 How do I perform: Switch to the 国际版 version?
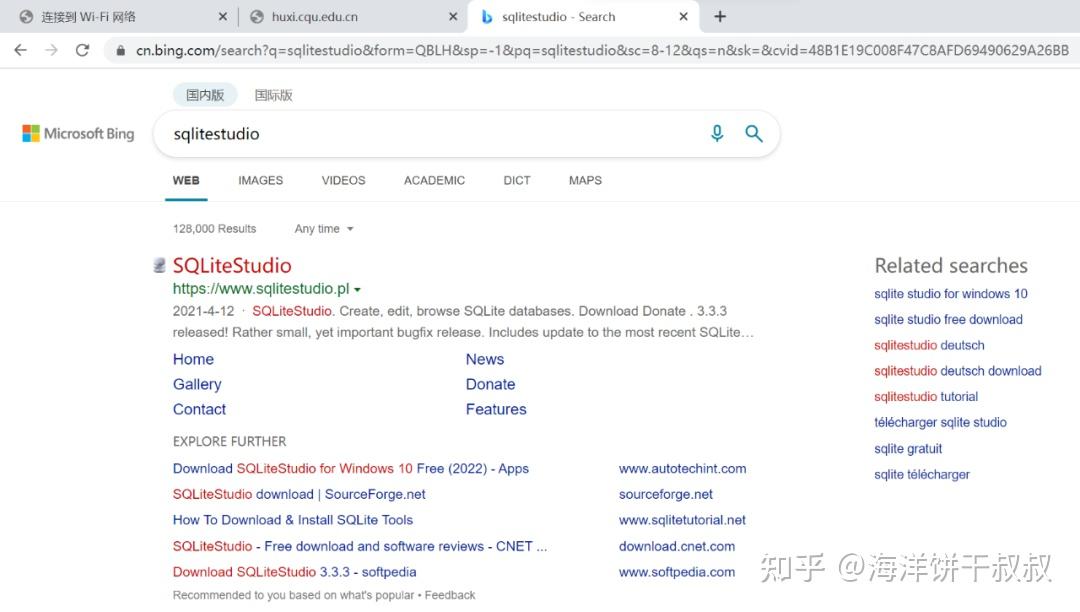click(272, 94)
